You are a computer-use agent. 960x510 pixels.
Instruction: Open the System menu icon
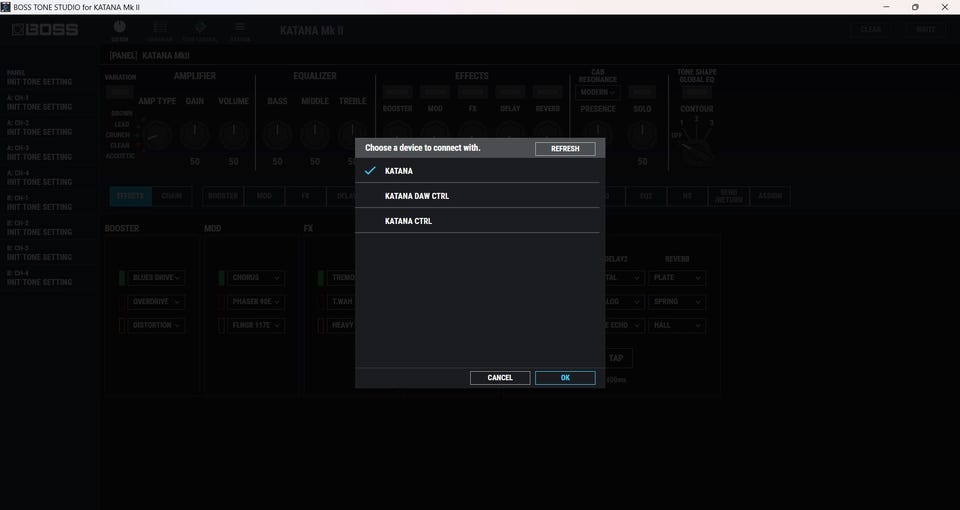pyautogui.click(x=240, y=31)
